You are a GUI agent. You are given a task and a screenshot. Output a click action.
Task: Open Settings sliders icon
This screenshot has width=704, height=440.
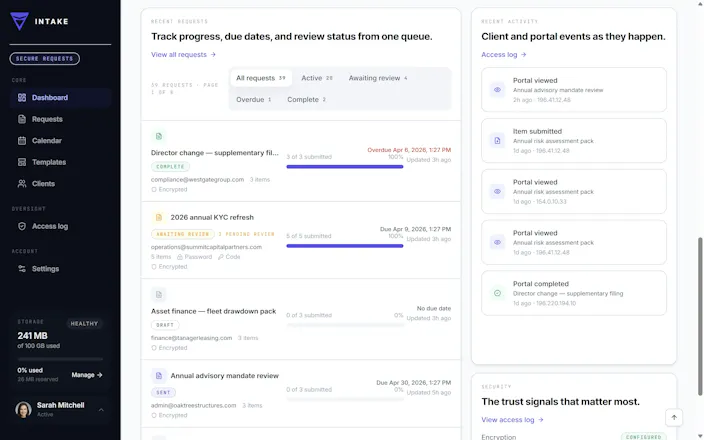click(22, 268)
